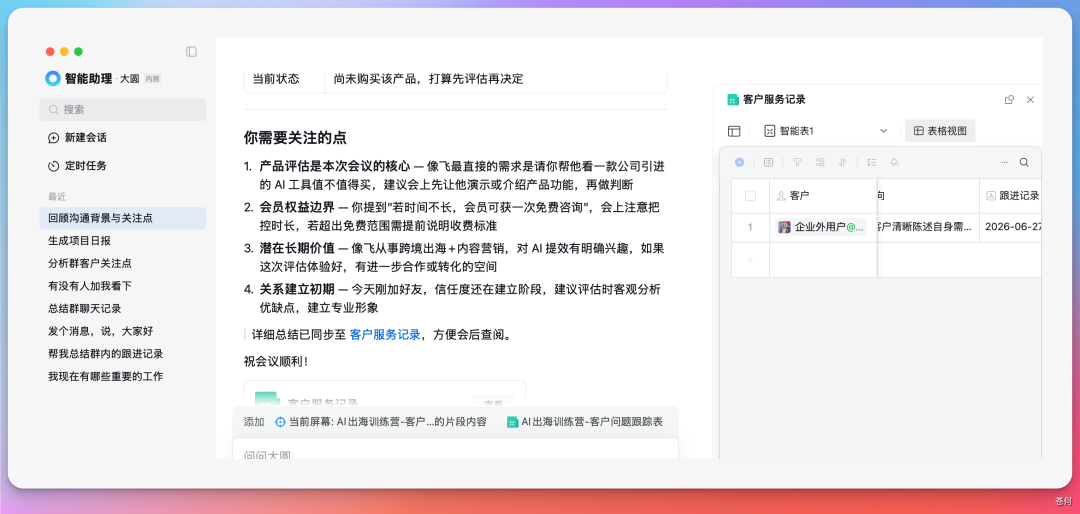
Task: Select the 当前屏幕 attachment chip
Action: (381, 422)
